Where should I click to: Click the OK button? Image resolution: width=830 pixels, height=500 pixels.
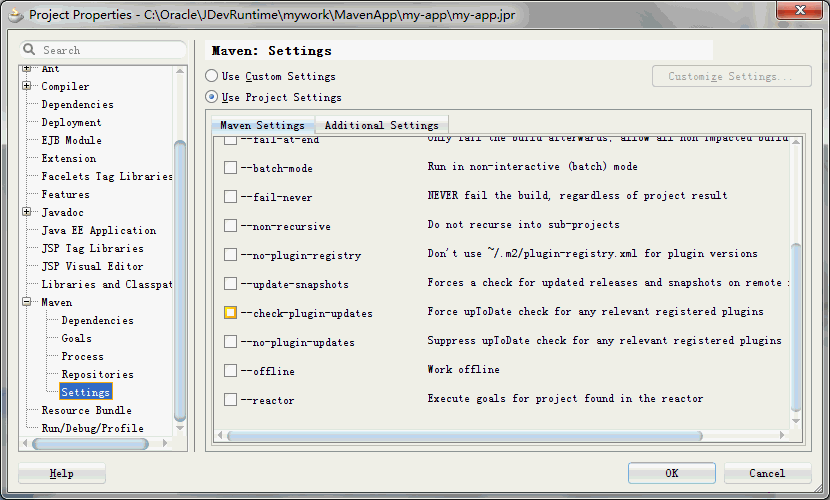672,473
